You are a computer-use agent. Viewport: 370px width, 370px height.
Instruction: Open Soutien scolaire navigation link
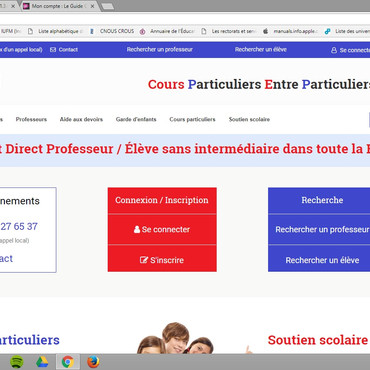[249, 119]
